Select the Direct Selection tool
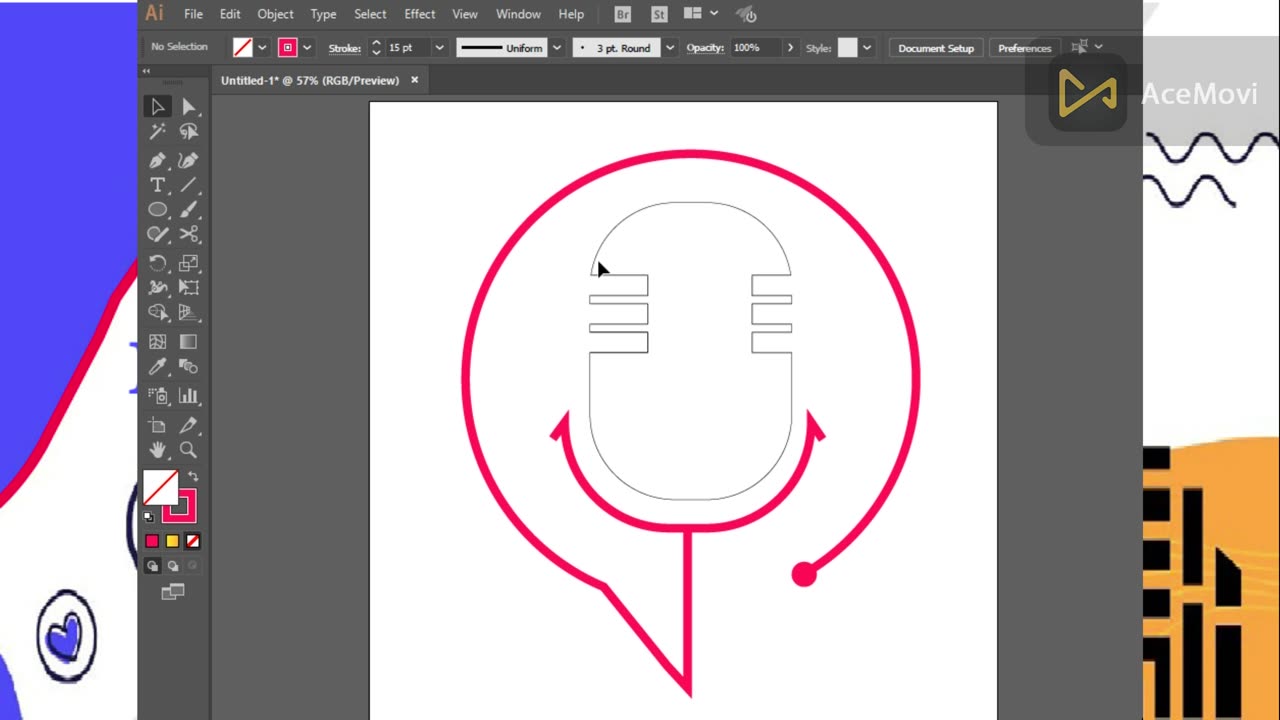The width and height of the screenshot is (1280, 720). tap(188, 107)
